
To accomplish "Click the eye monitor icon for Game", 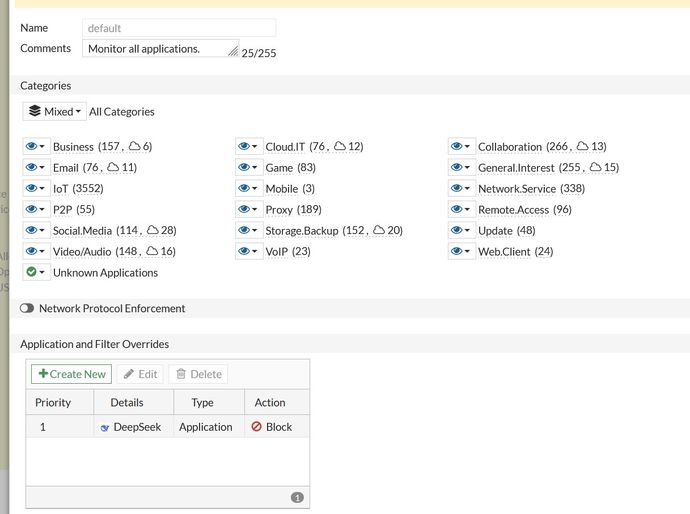I will pos(244,168).
